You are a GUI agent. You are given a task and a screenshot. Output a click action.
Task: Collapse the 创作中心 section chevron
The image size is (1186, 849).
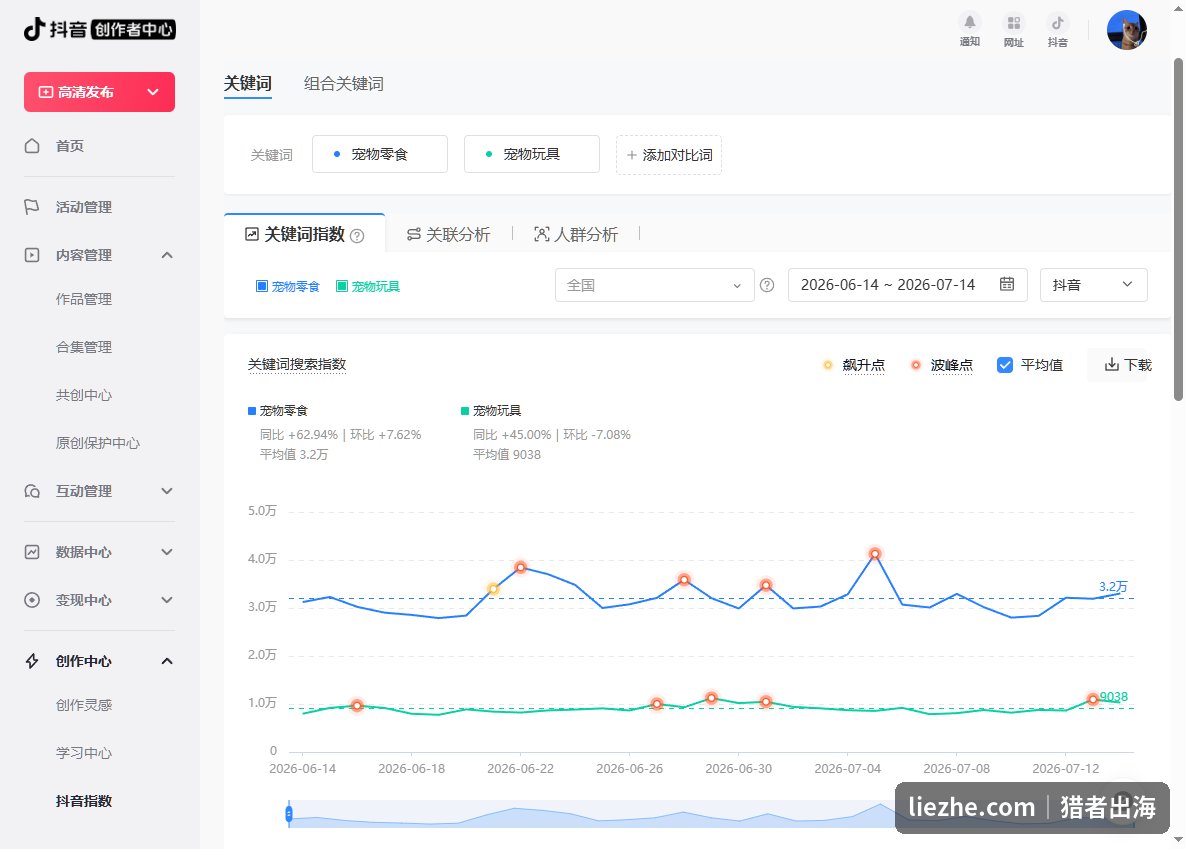(x=167, y=661)
